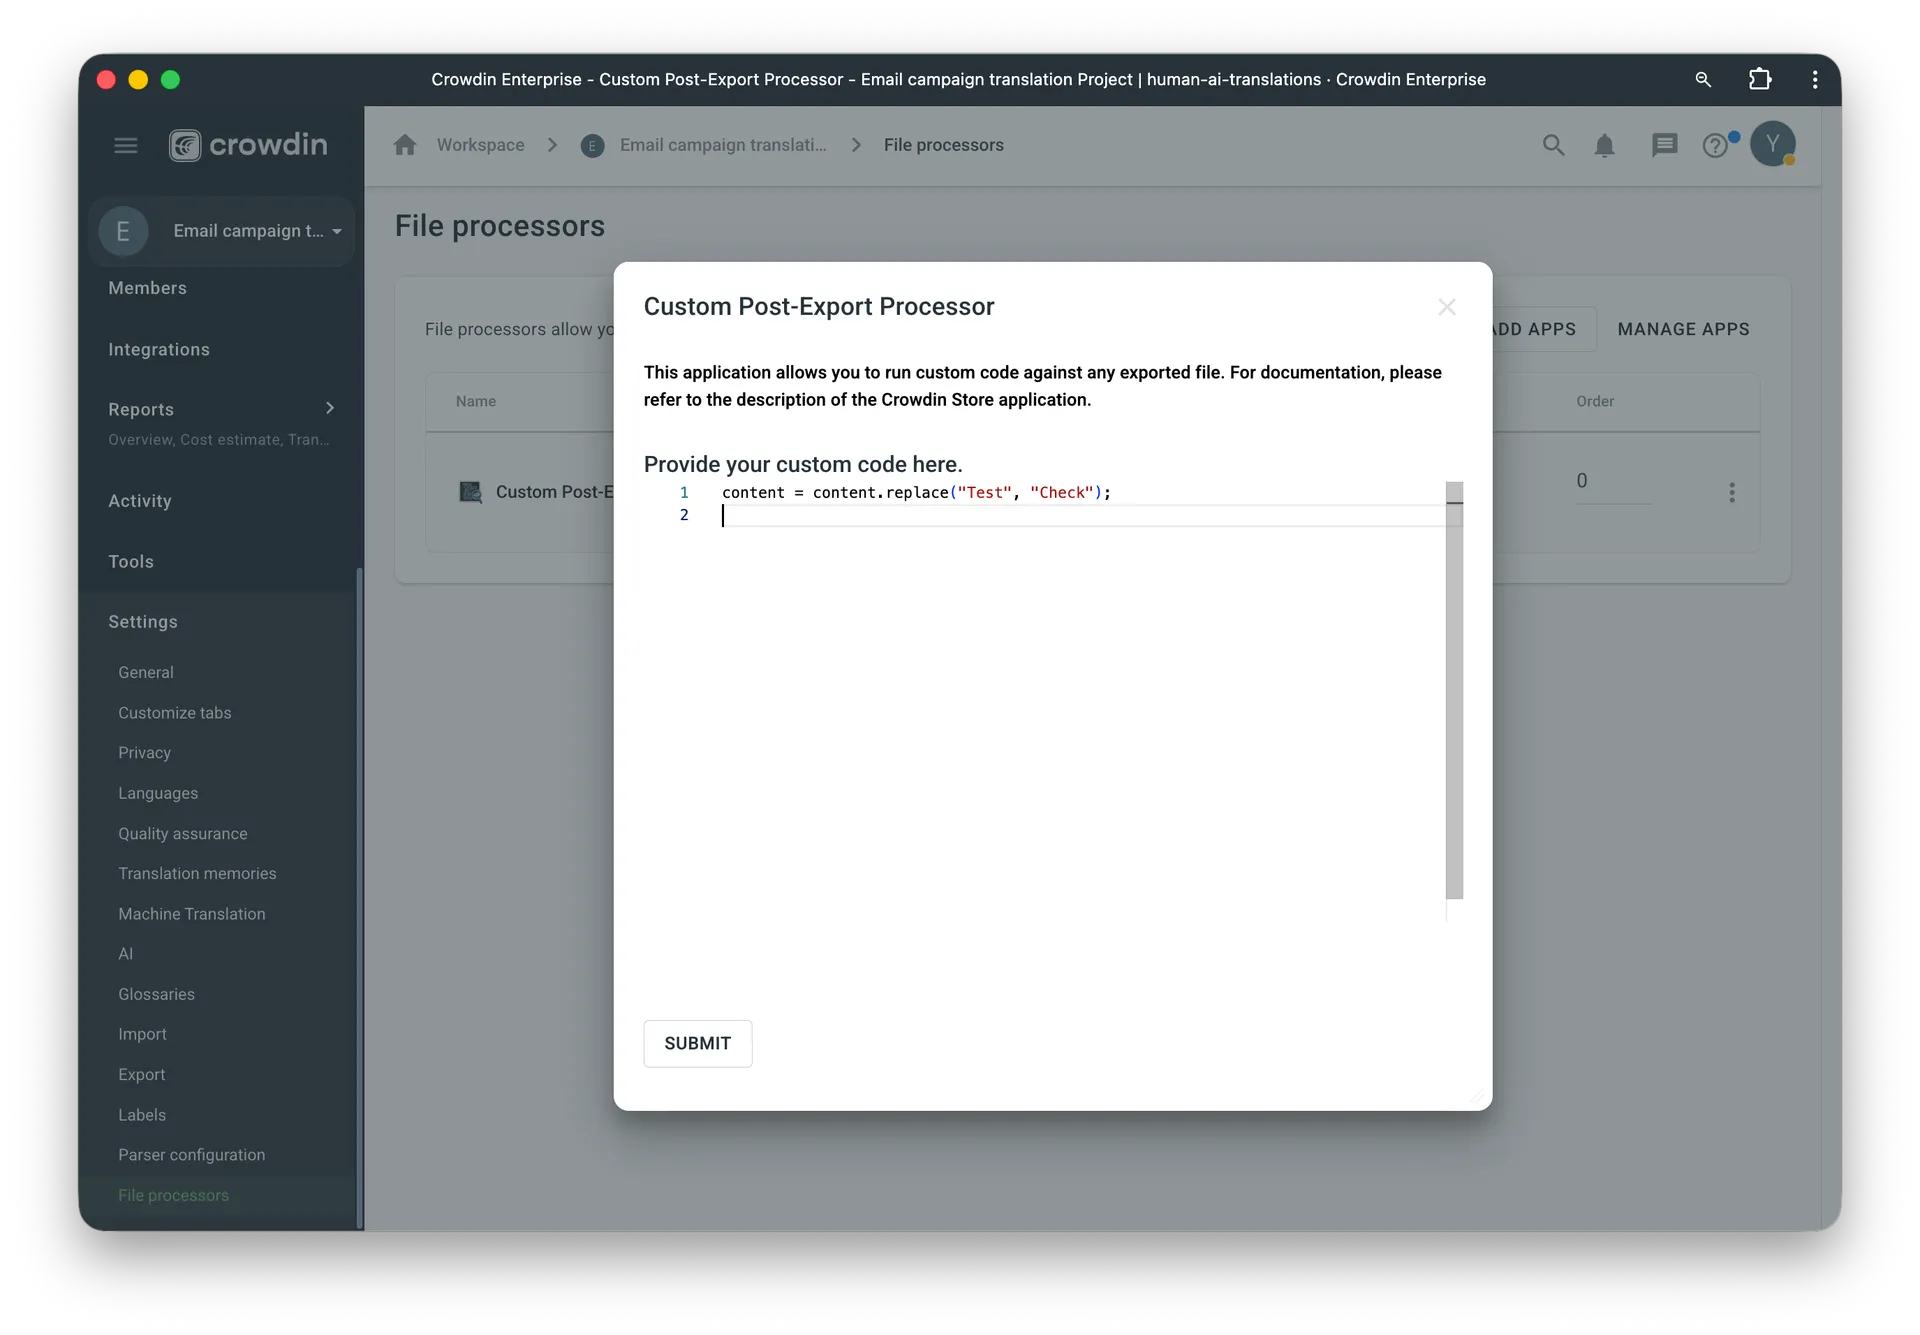Open three-dot options for Custom Post-Export row
Viewport: 1920px width, 1335px height.
point(1732,492)
